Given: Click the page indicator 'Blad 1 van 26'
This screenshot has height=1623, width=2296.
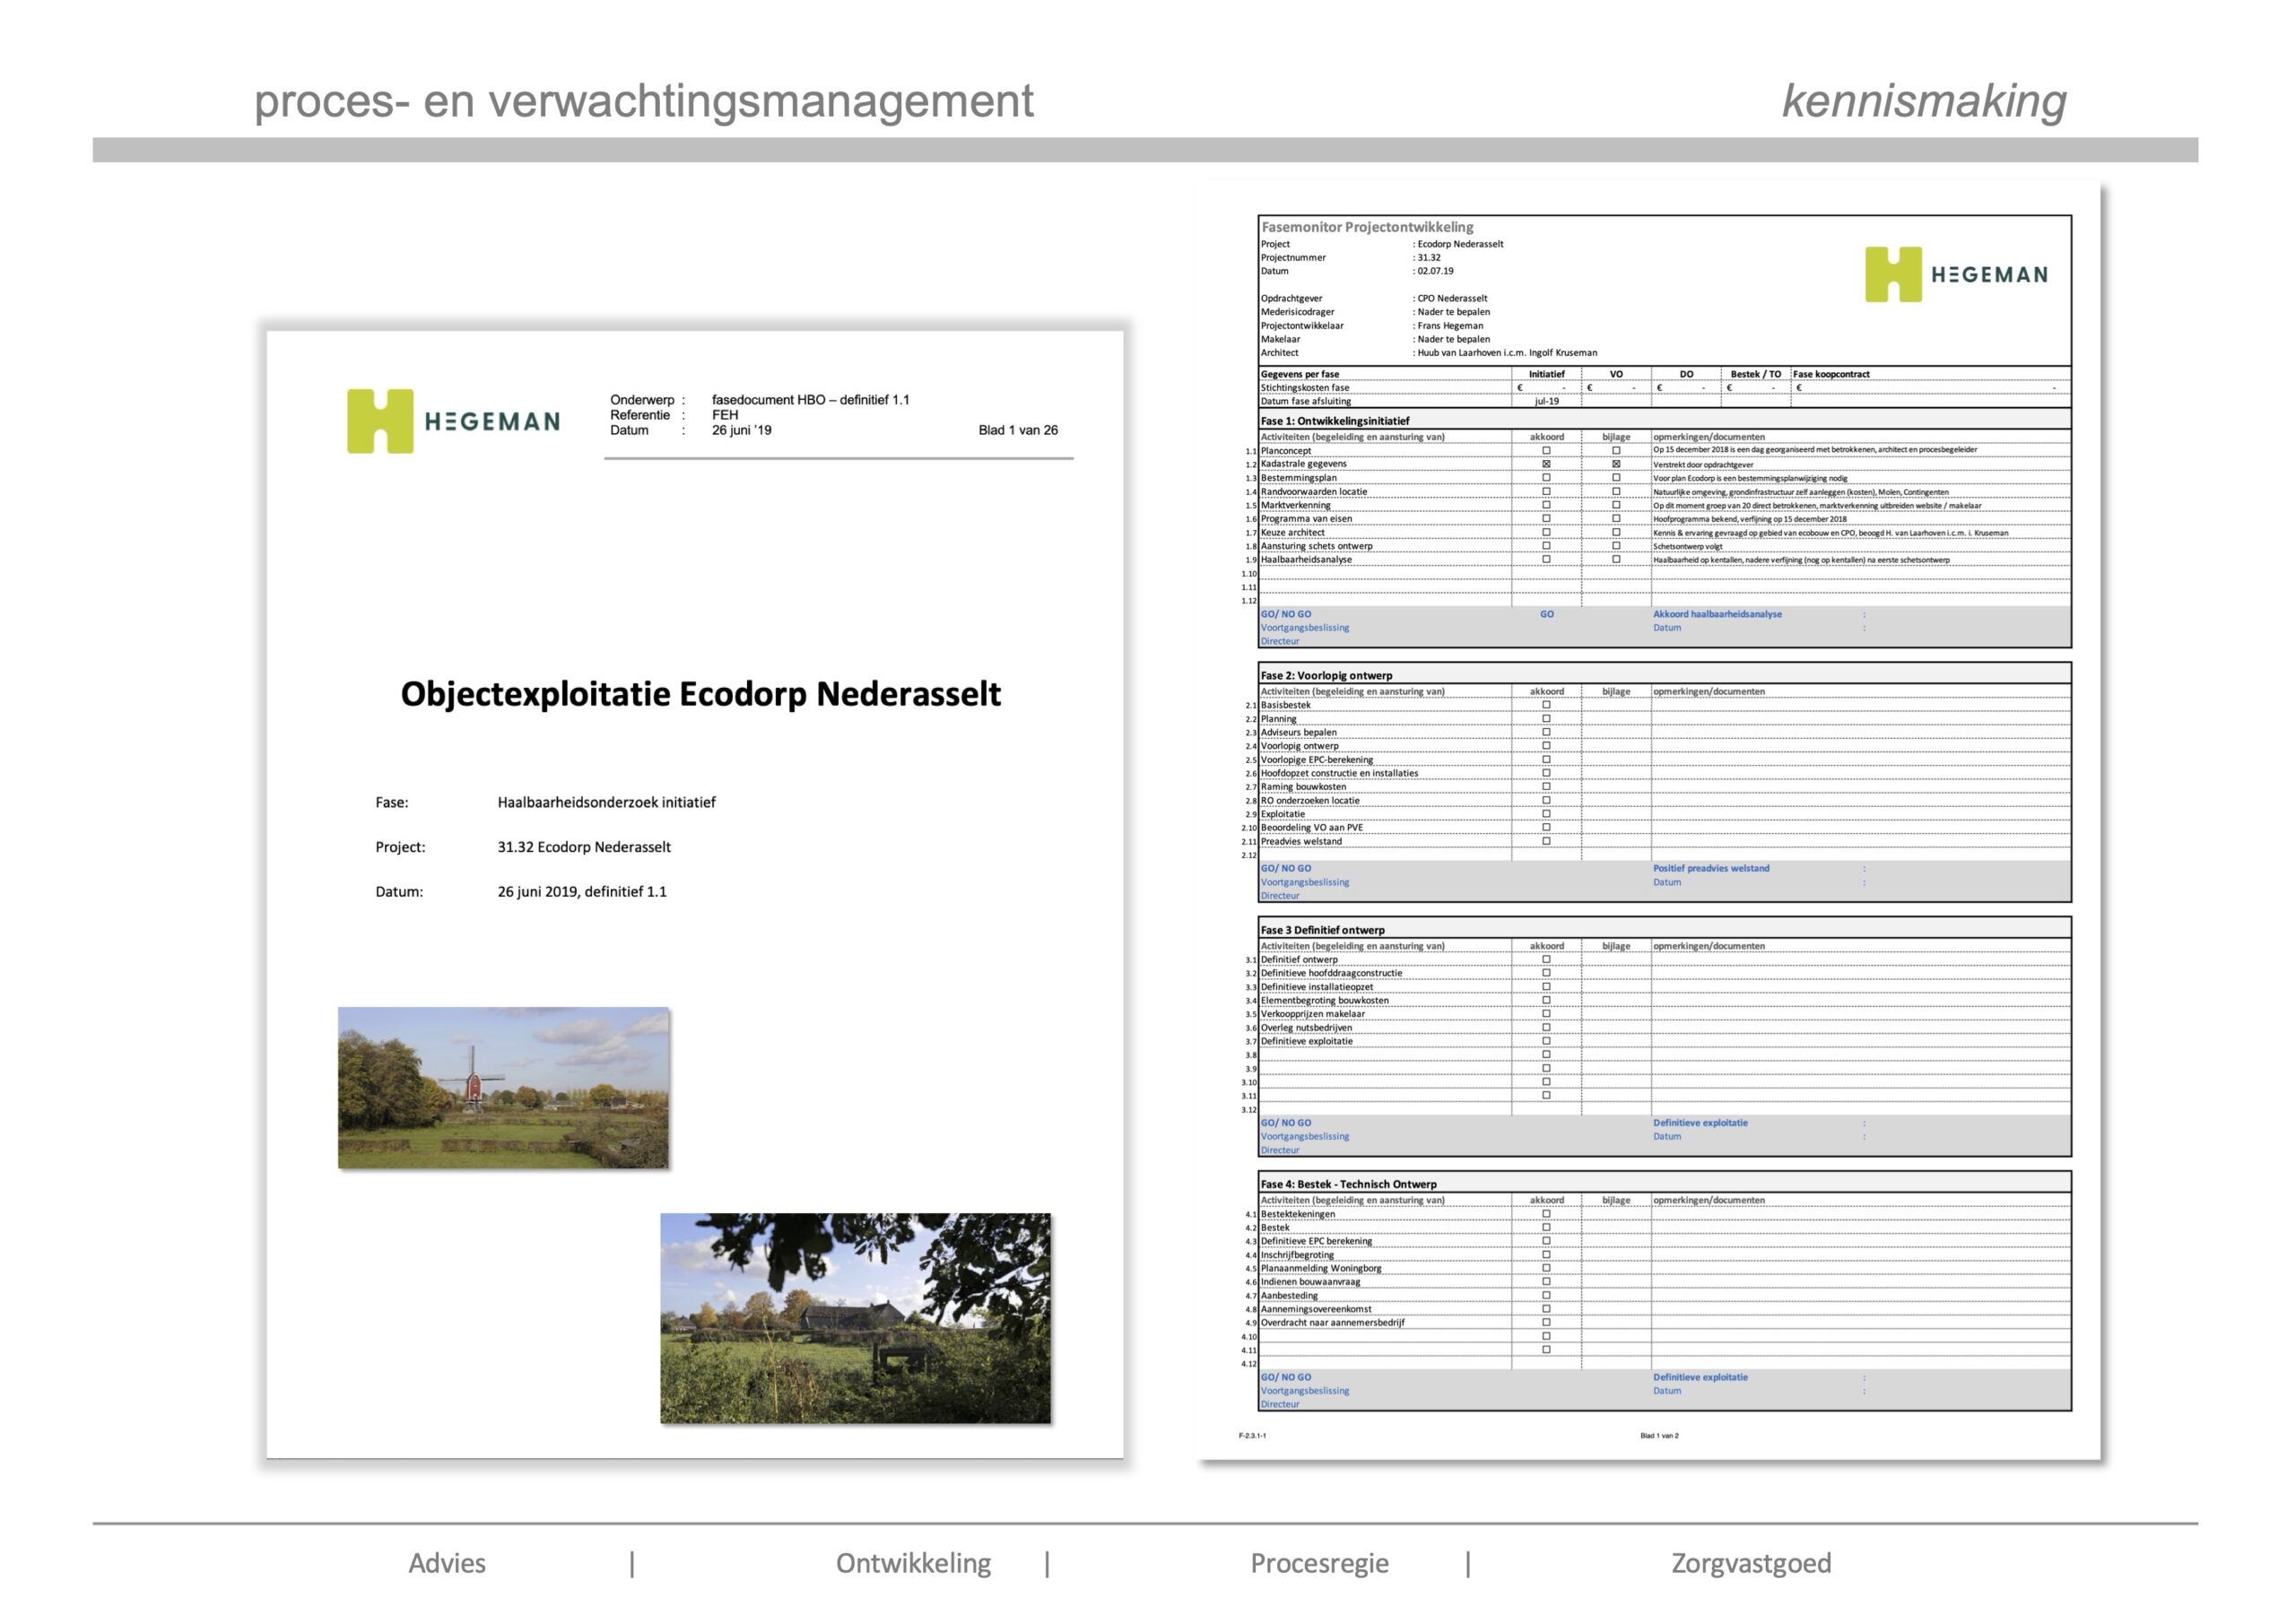Looking at the screenshot, I should pyautogui.click(x=1018, y=430).
